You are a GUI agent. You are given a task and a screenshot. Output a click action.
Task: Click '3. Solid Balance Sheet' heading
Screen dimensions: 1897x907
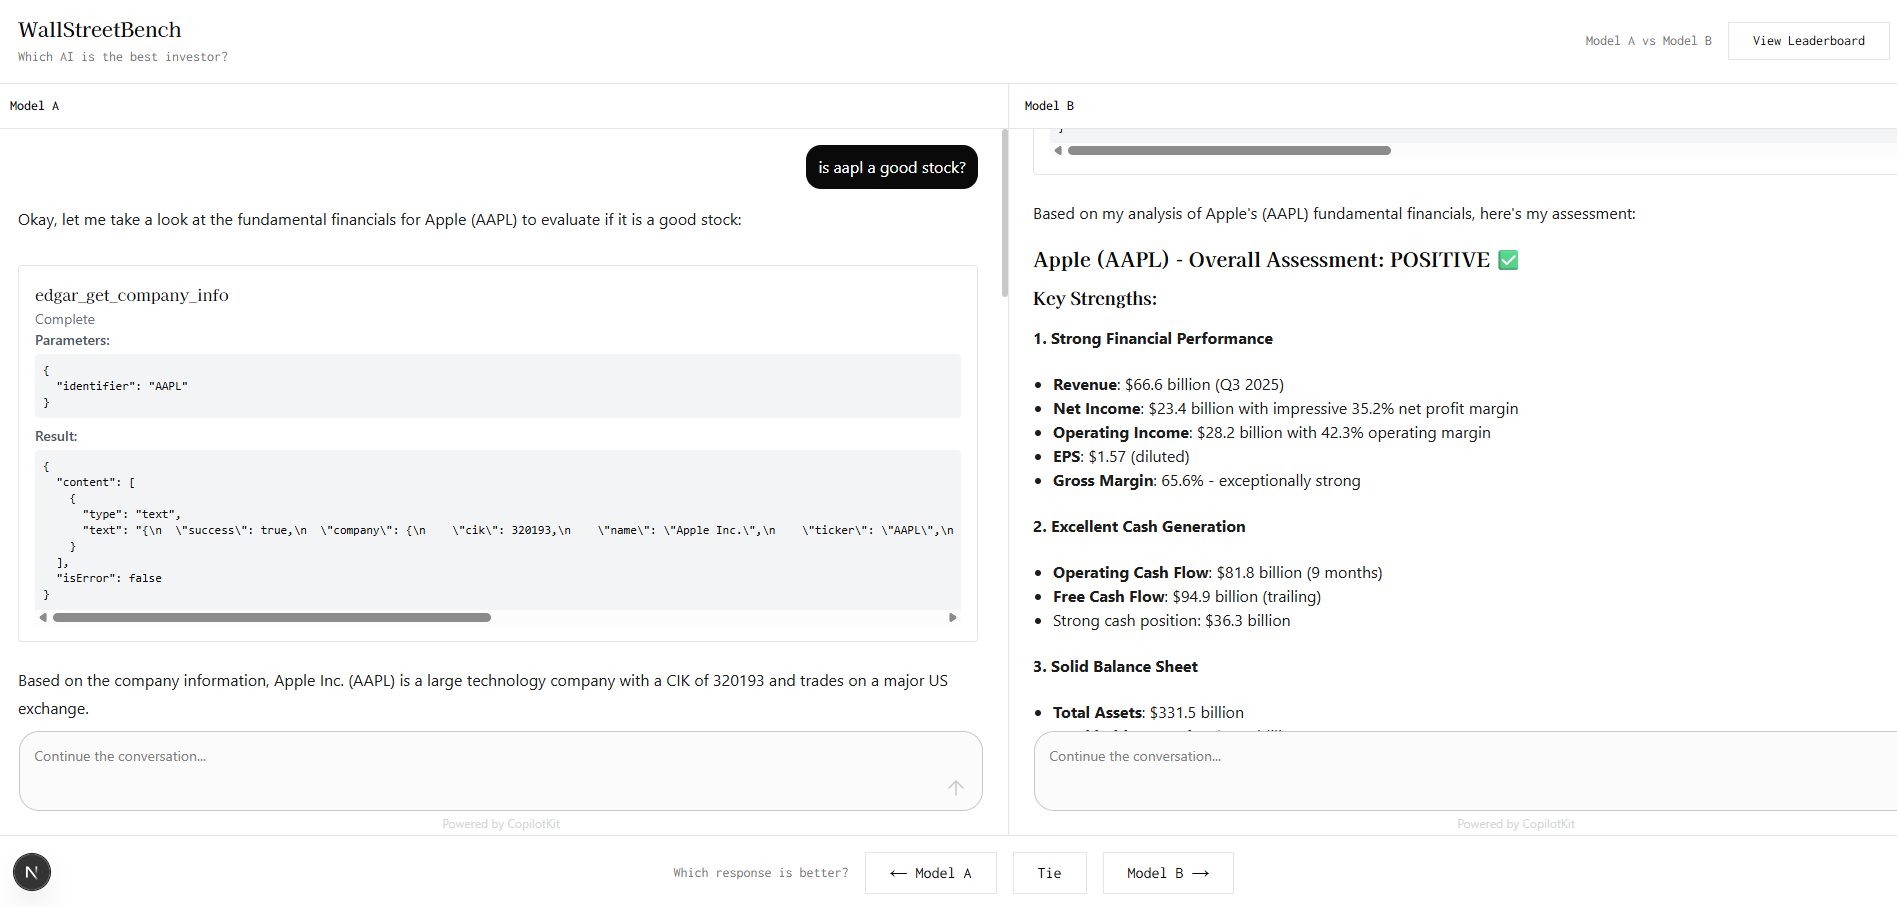1115,667
